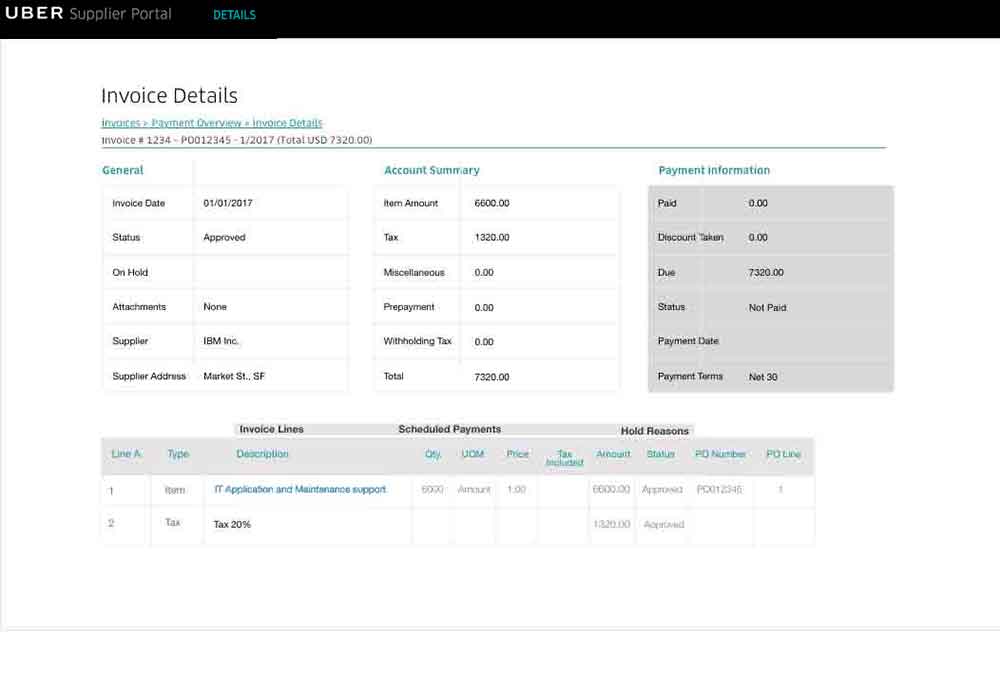
Task: Open the DETAILS menu in header
Action: (234, 15)
